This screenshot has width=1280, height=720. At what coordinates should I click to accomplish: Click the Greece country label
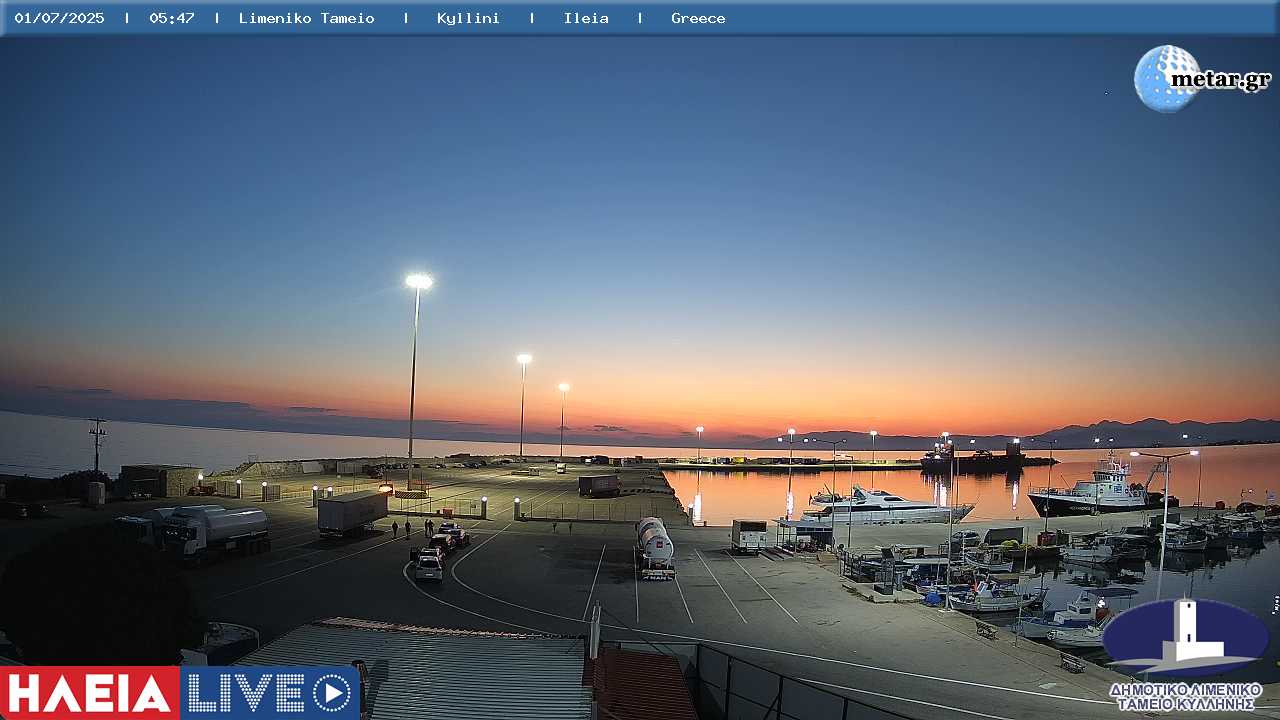698,18
